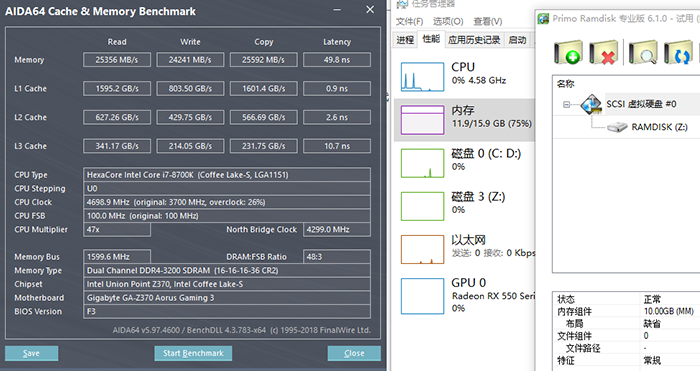Open the 查看(V) menu in Task Manager

(488, 21)
